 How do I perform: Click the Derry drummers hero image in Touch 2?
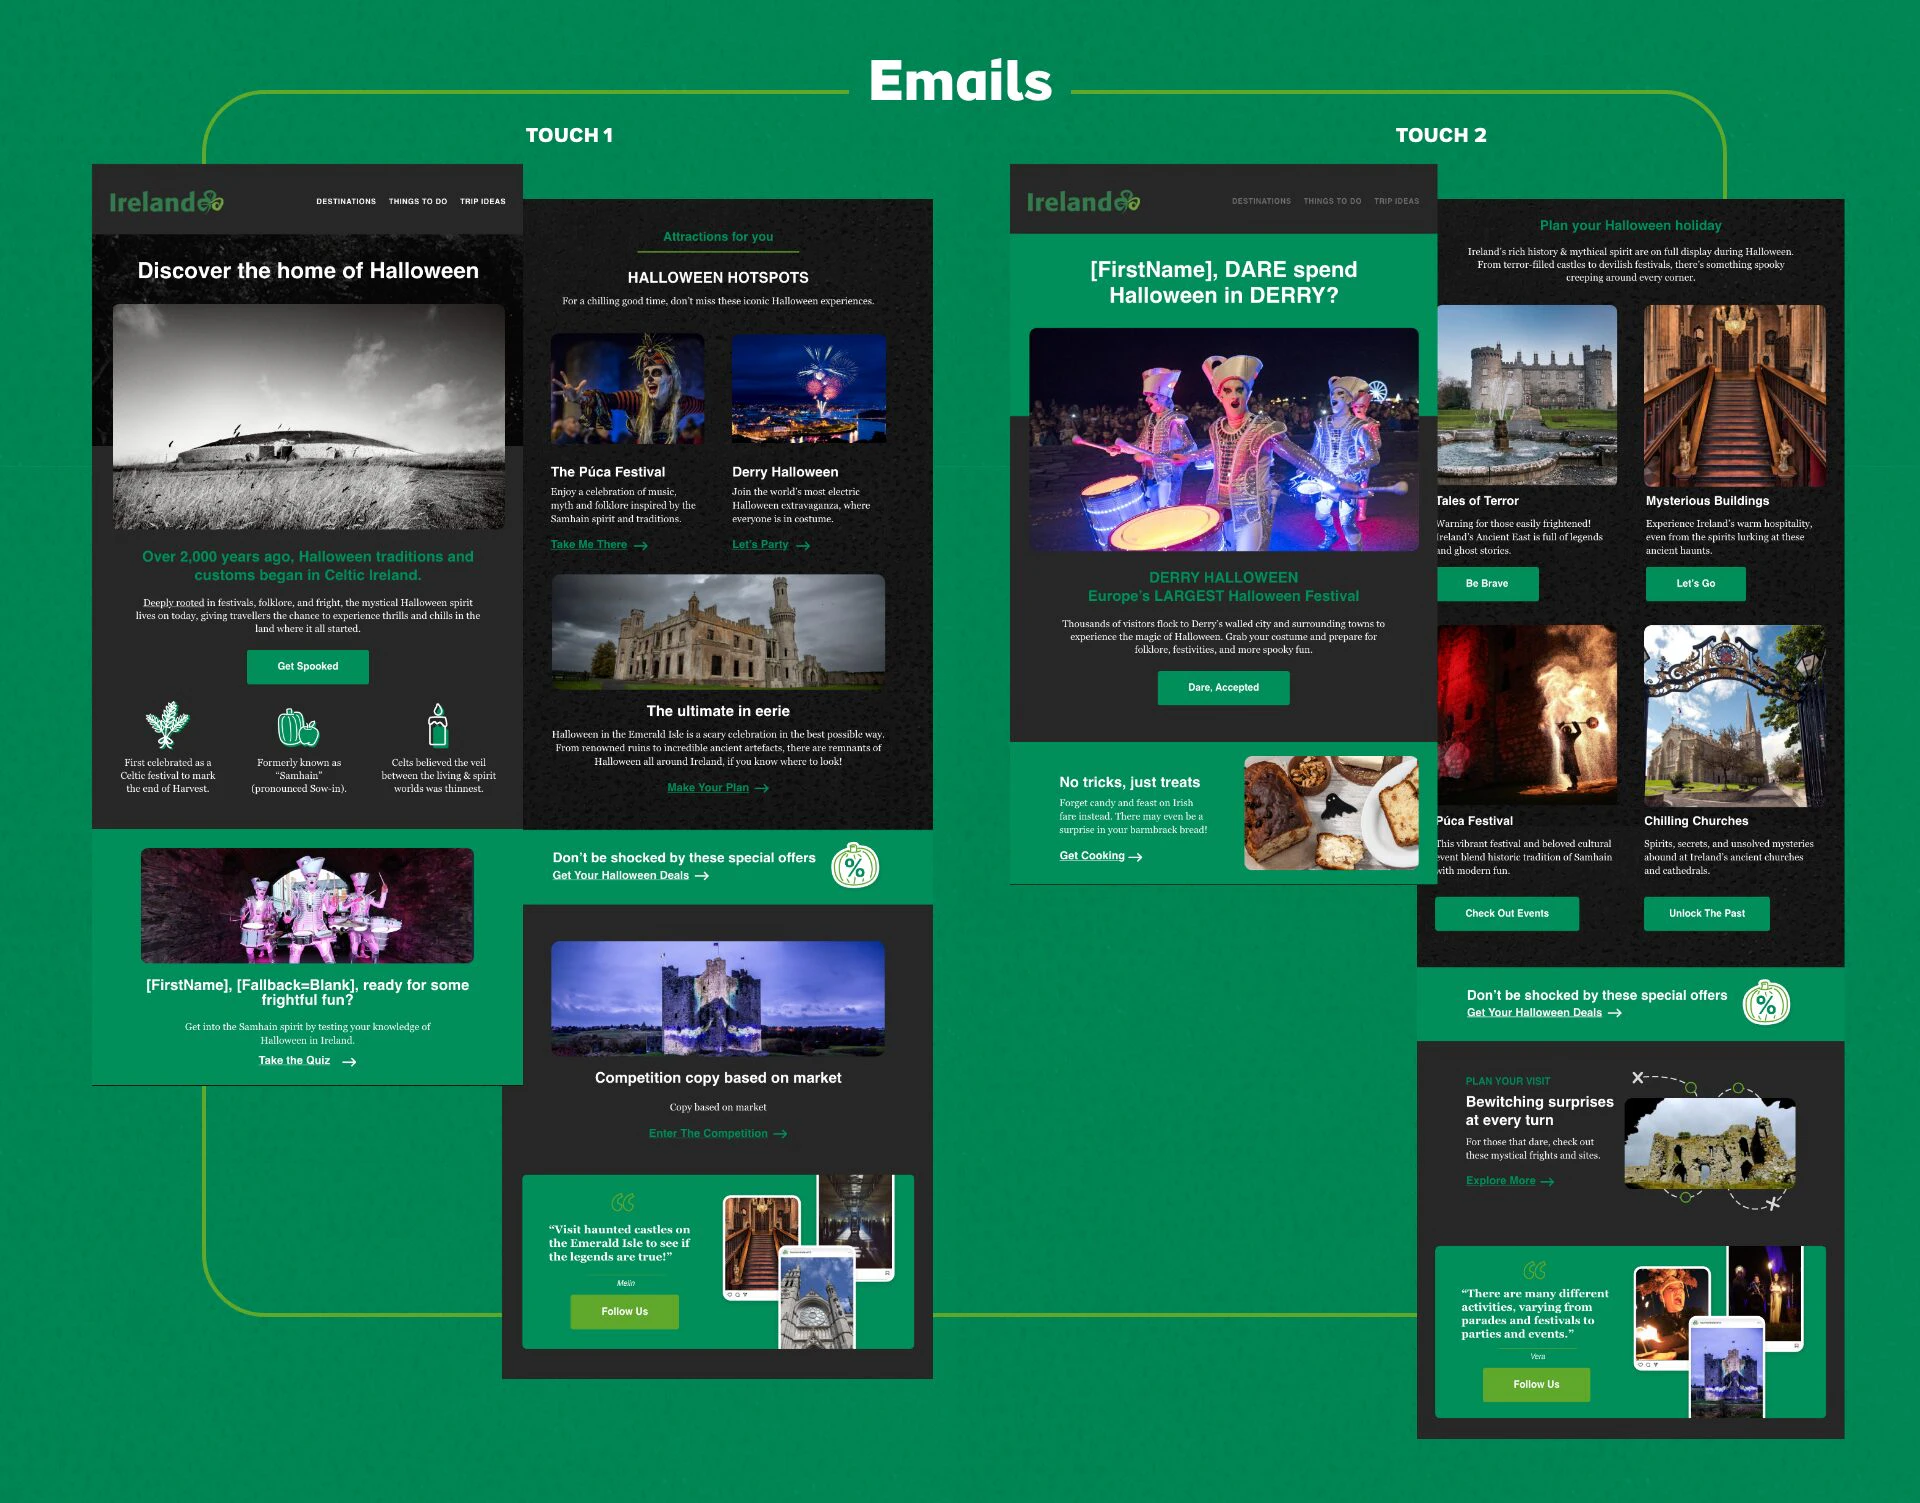pyautogui.click(x=1224, y=439)
